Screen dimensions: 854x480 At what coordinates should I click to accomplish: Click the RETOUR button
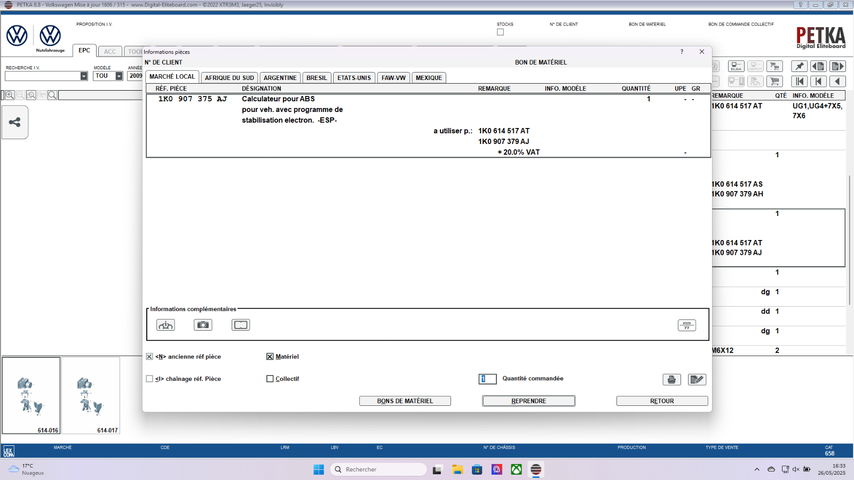click(662, 401)
